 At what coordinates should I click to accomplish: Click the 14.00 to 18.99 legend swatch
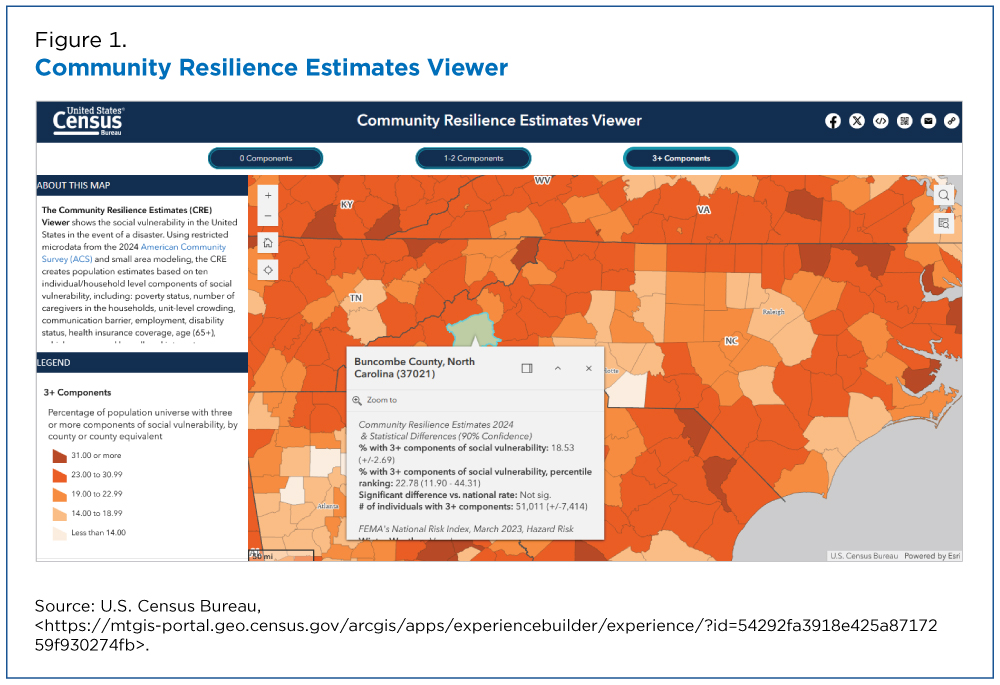(x=59, y=513)
